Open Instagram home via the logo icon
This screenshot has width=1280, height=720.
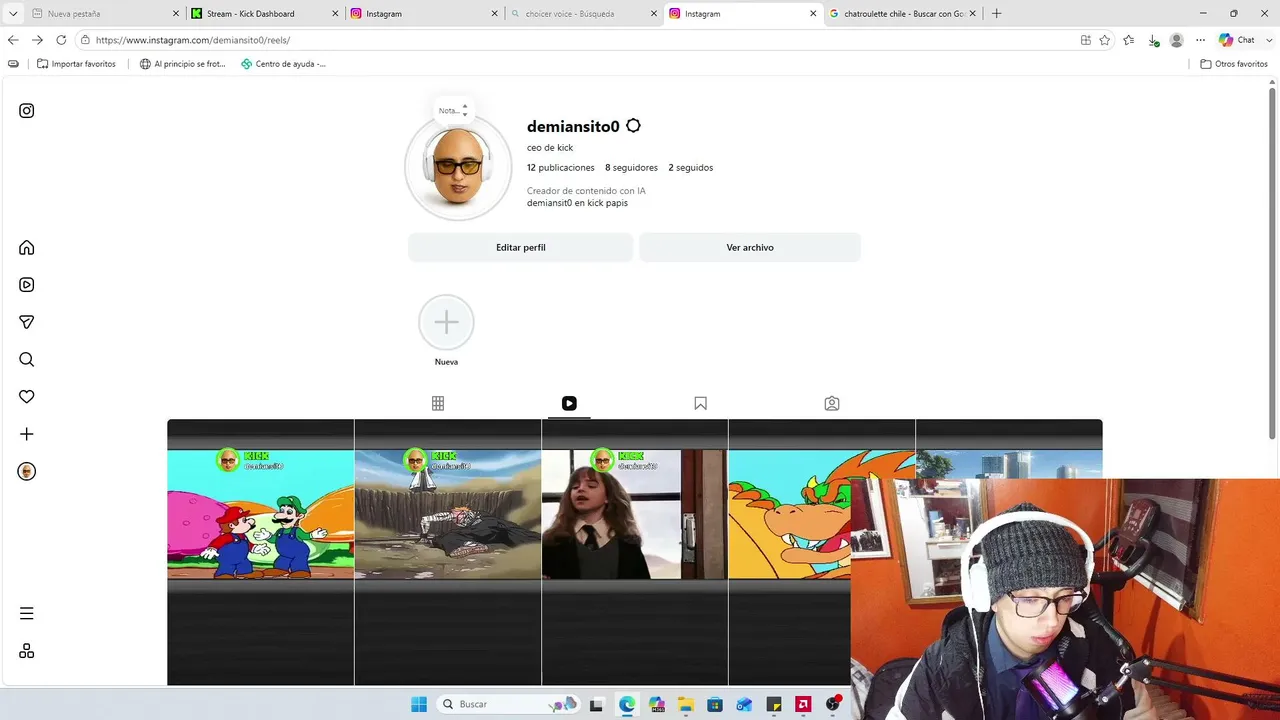(27, 111)
